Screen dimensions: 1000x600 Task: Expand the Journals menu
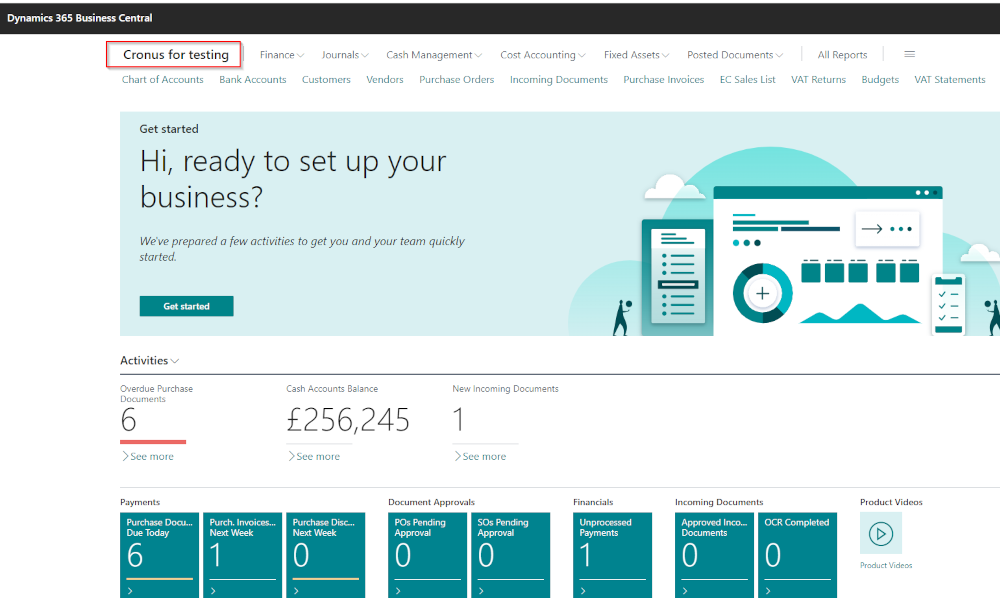click(345, 55)
